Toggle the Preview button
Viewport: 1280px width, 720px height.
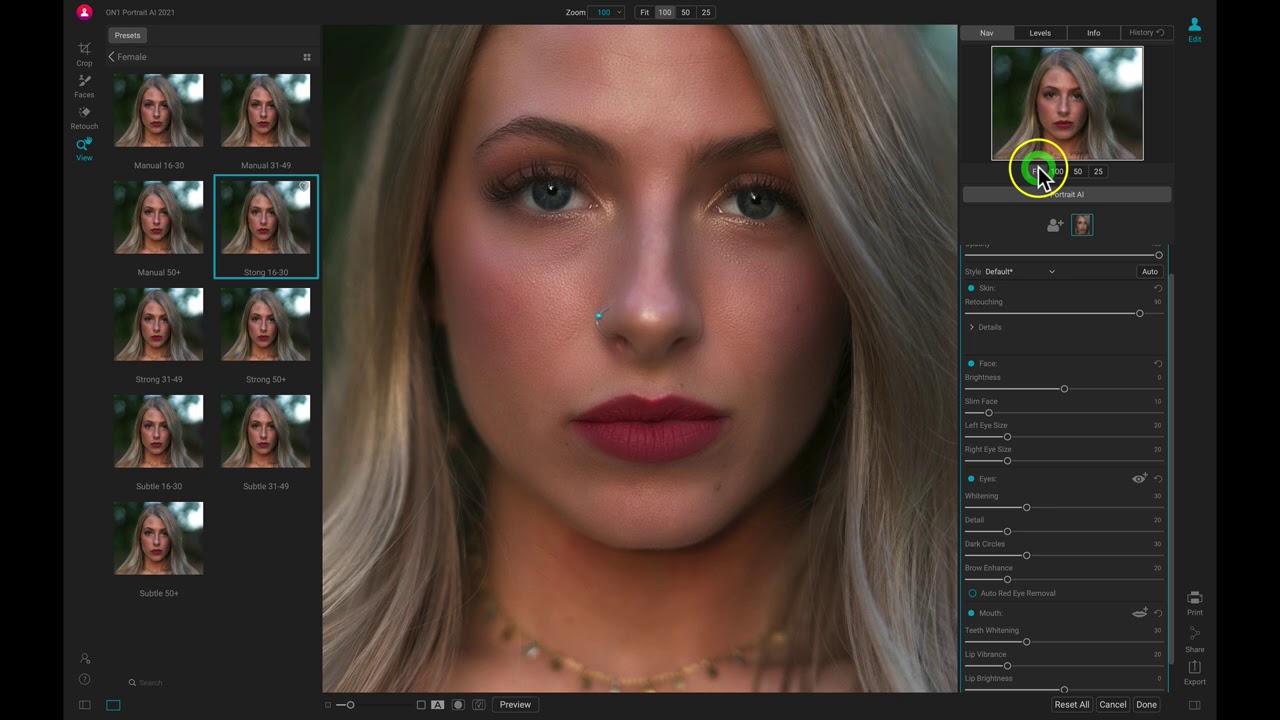point(515,705)
